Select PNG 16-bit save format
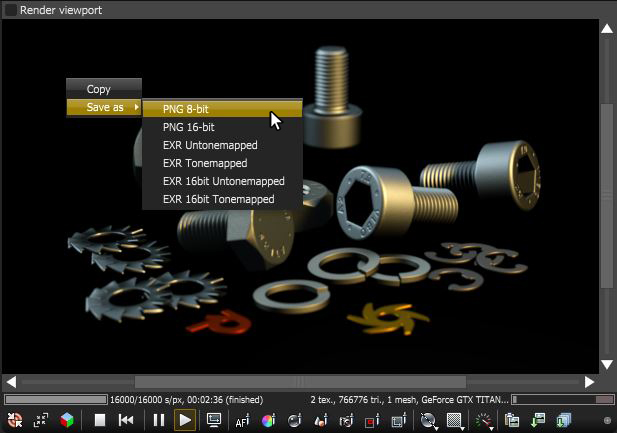 (x=222, y=127)
